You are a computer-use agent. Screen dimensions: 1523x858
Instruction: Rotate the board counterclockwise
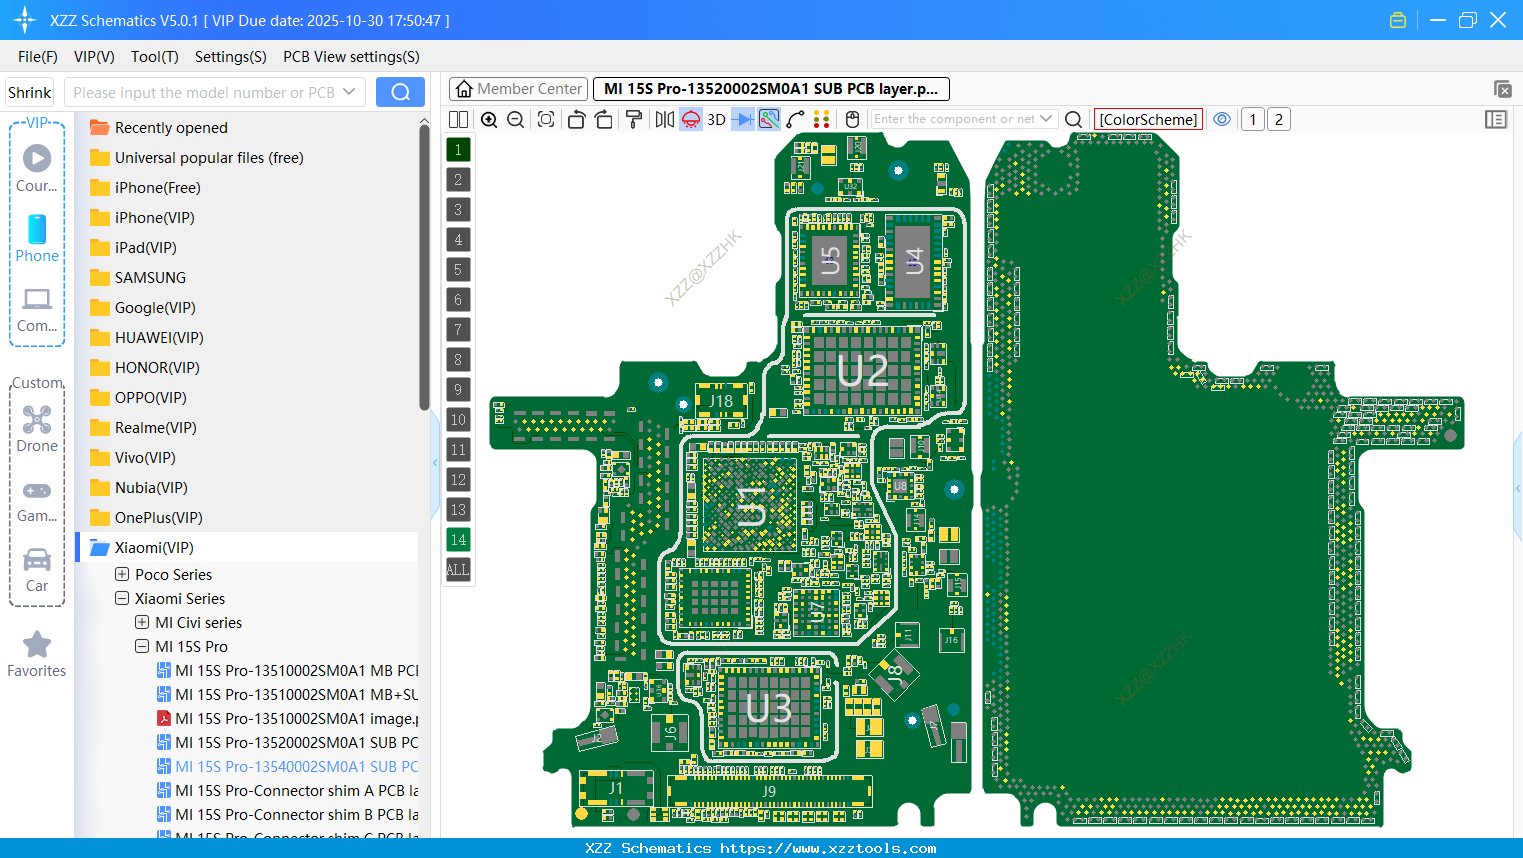click(576, 119)
